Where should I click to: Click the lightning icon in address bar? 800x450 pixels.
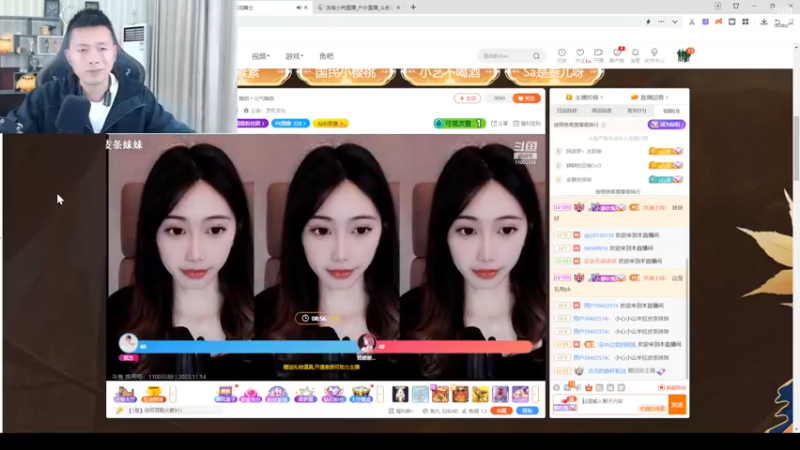coord(648,22)
